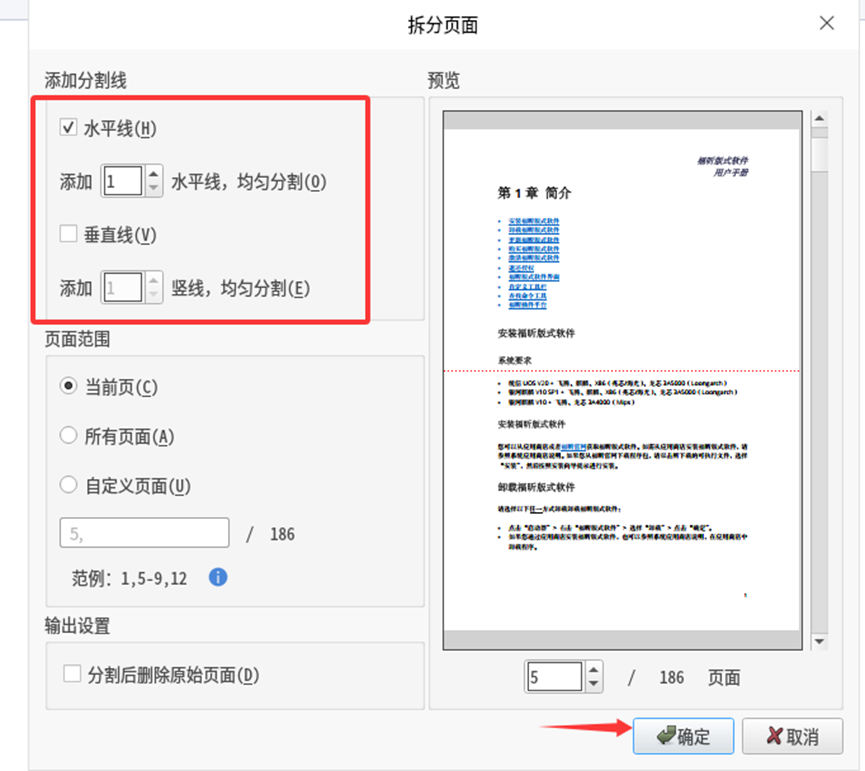Click the custom page range input field
Screen dimensions: 865x771
tap(144, 534)
